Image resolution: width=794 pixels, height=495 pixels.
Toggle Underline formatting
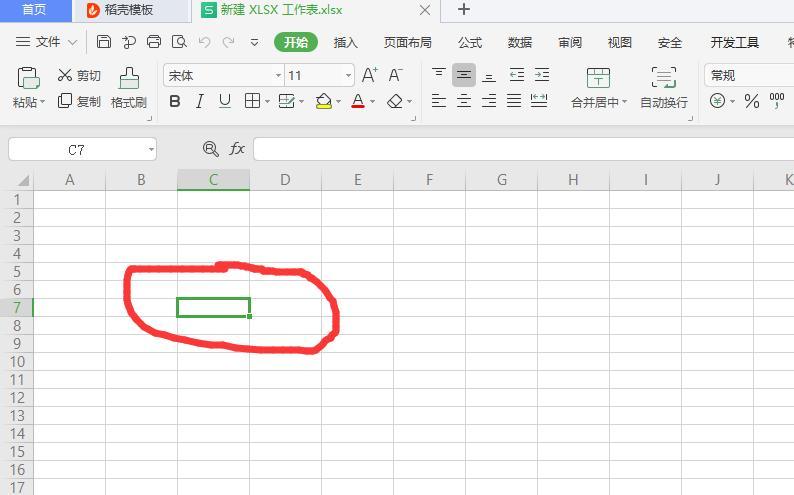[225, 101]
